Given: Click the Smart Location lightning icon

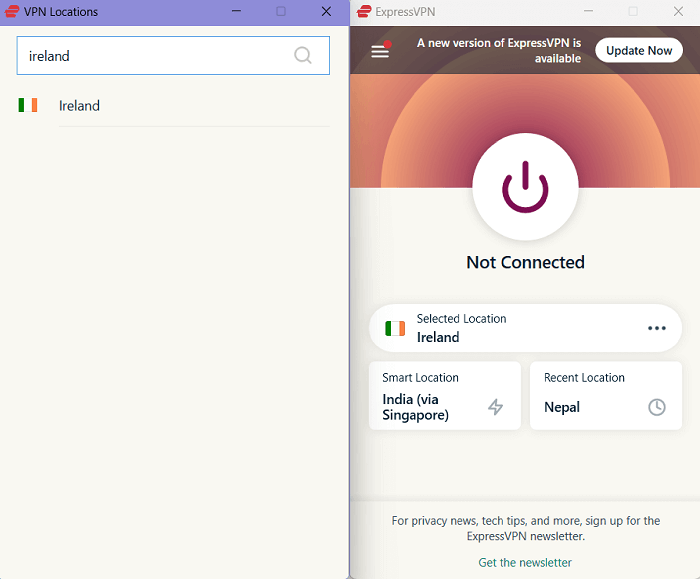Looking at the screenshot, I should coord(495,407).
